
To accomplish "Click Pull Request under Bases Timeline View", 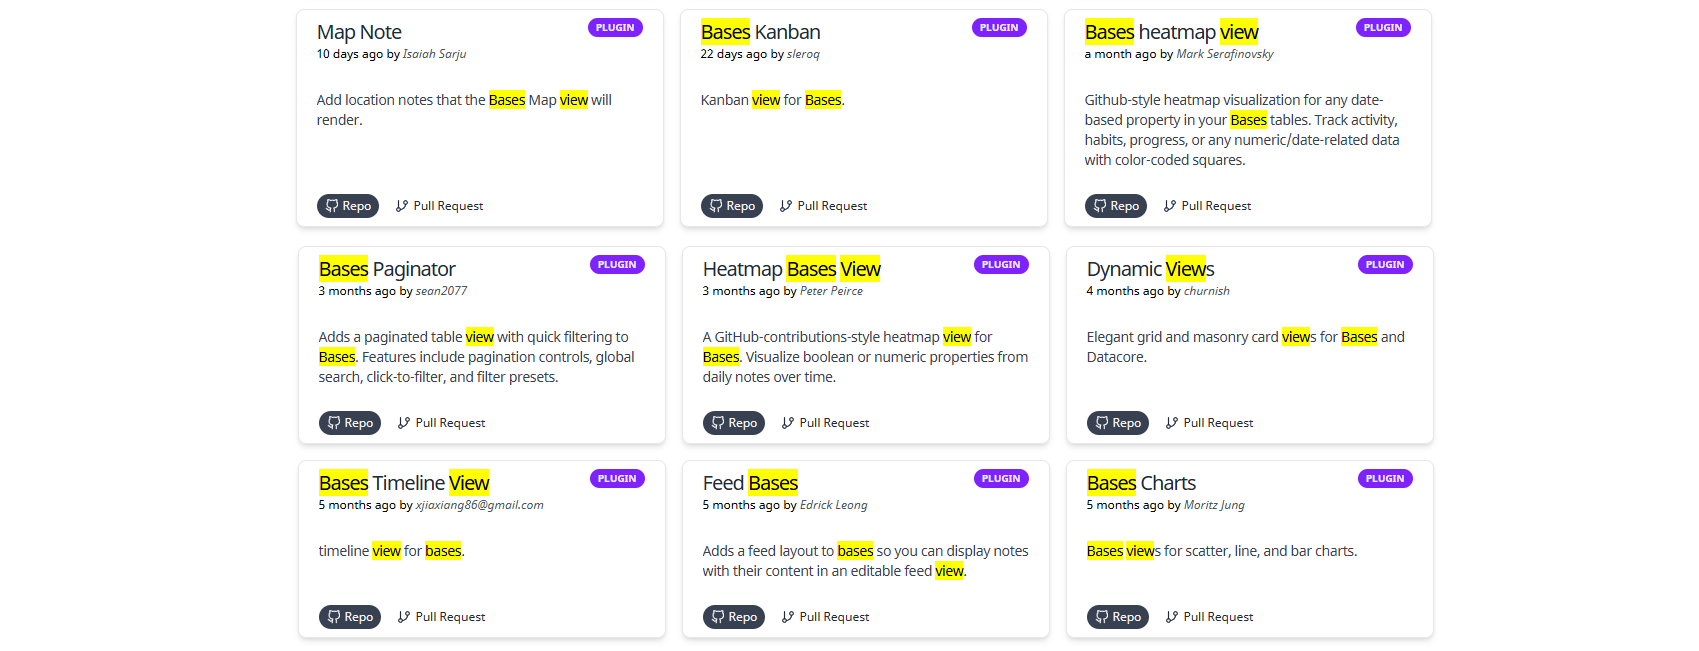I will 441,617.
